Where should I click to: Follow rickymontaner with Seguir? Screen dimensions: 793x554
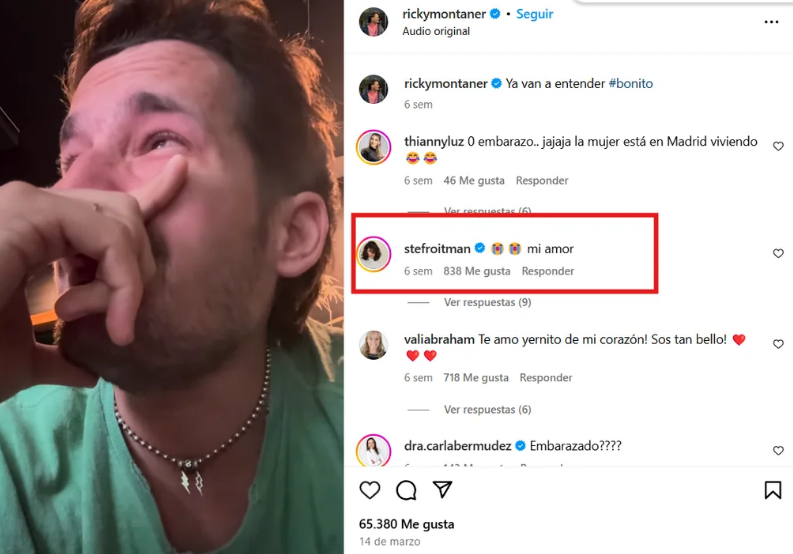pos(535,14)
